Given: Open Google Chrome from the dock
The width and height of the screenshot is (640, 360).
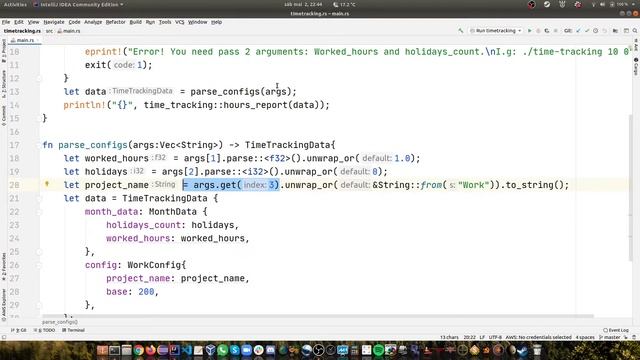Looking at the screenshot, I should (138, 350).
